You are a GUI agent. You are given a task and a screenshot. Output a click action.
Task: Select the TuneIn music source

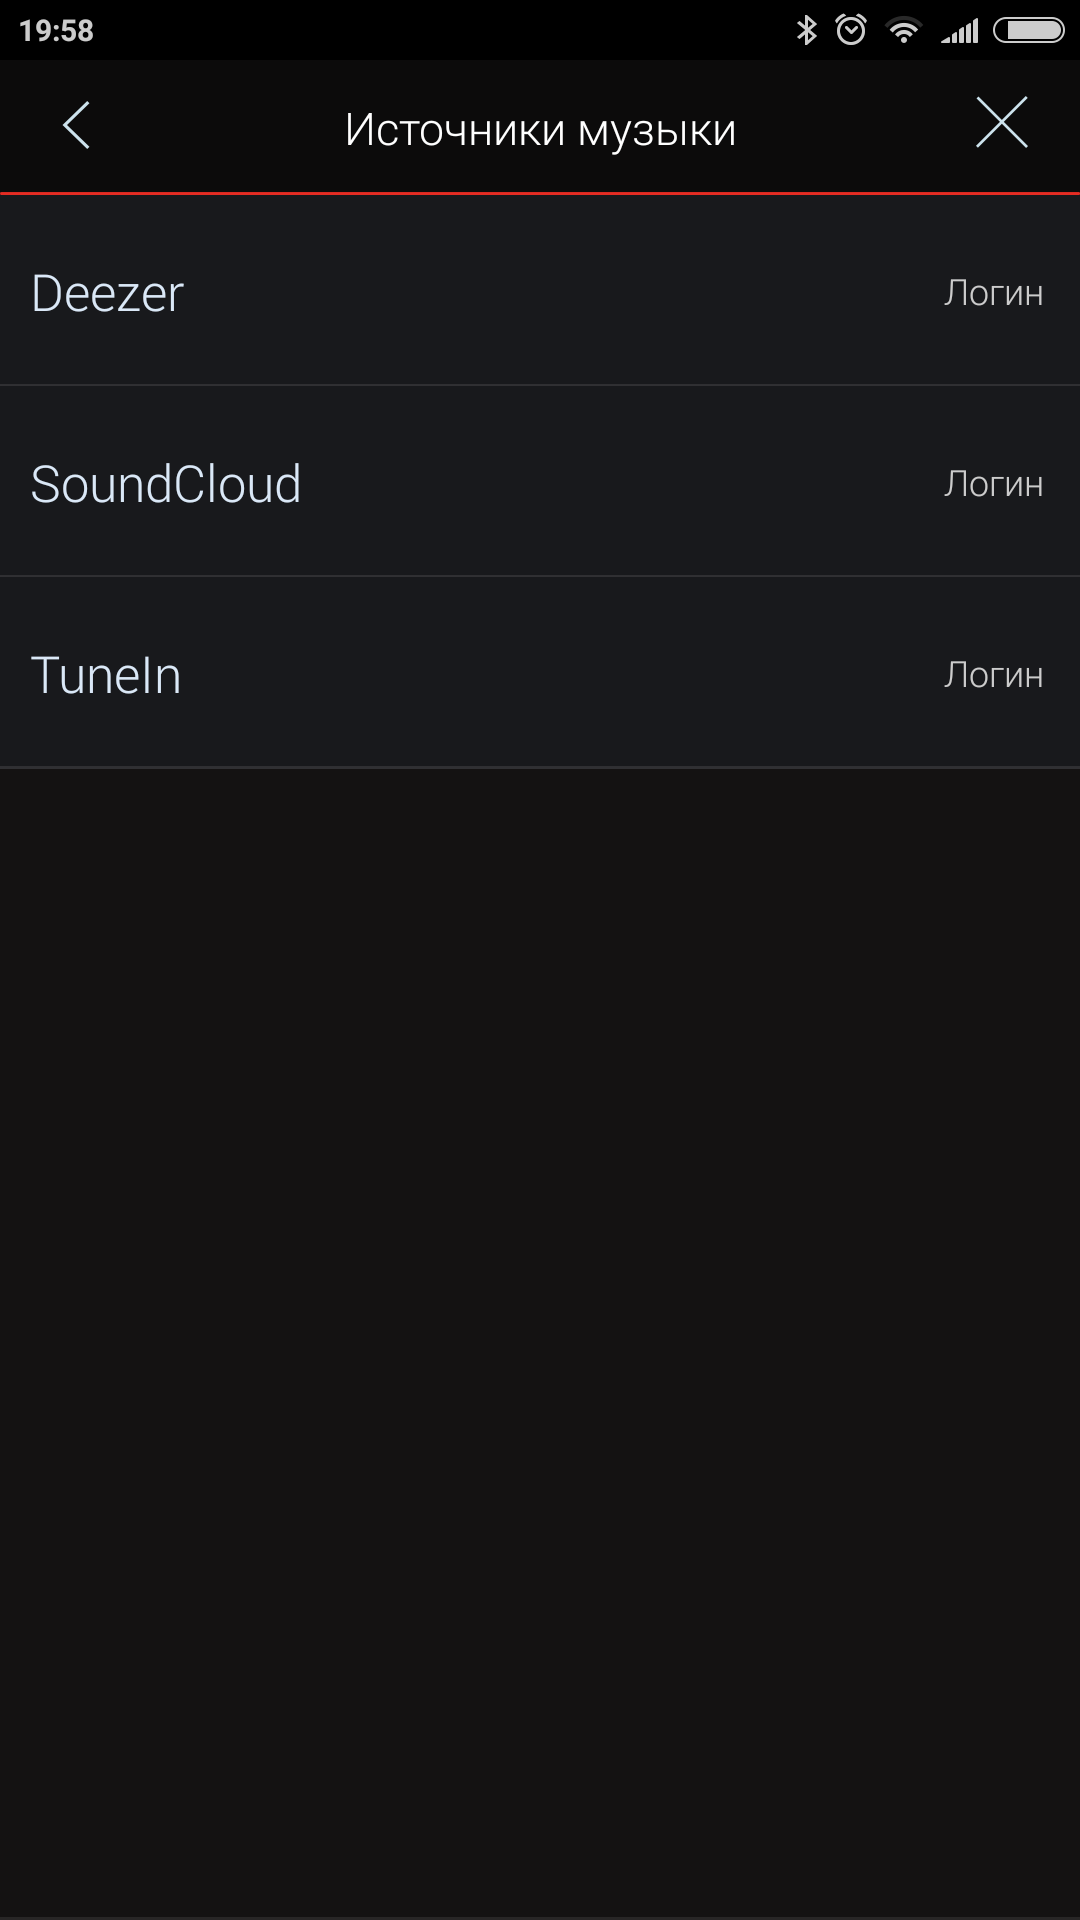106,676
